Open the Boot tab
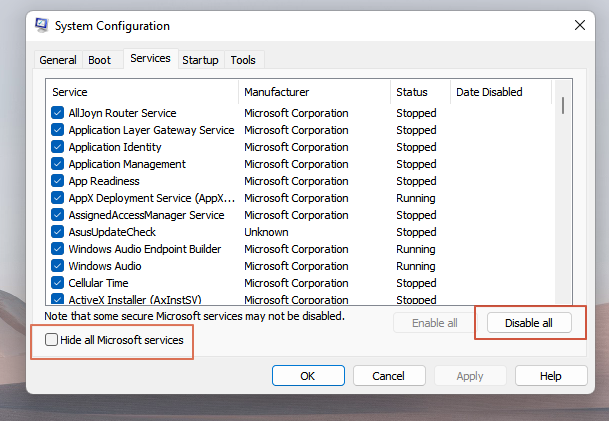The width and height of the screenshot is (609, 421). pyautogui.click(x=99, y=60)
